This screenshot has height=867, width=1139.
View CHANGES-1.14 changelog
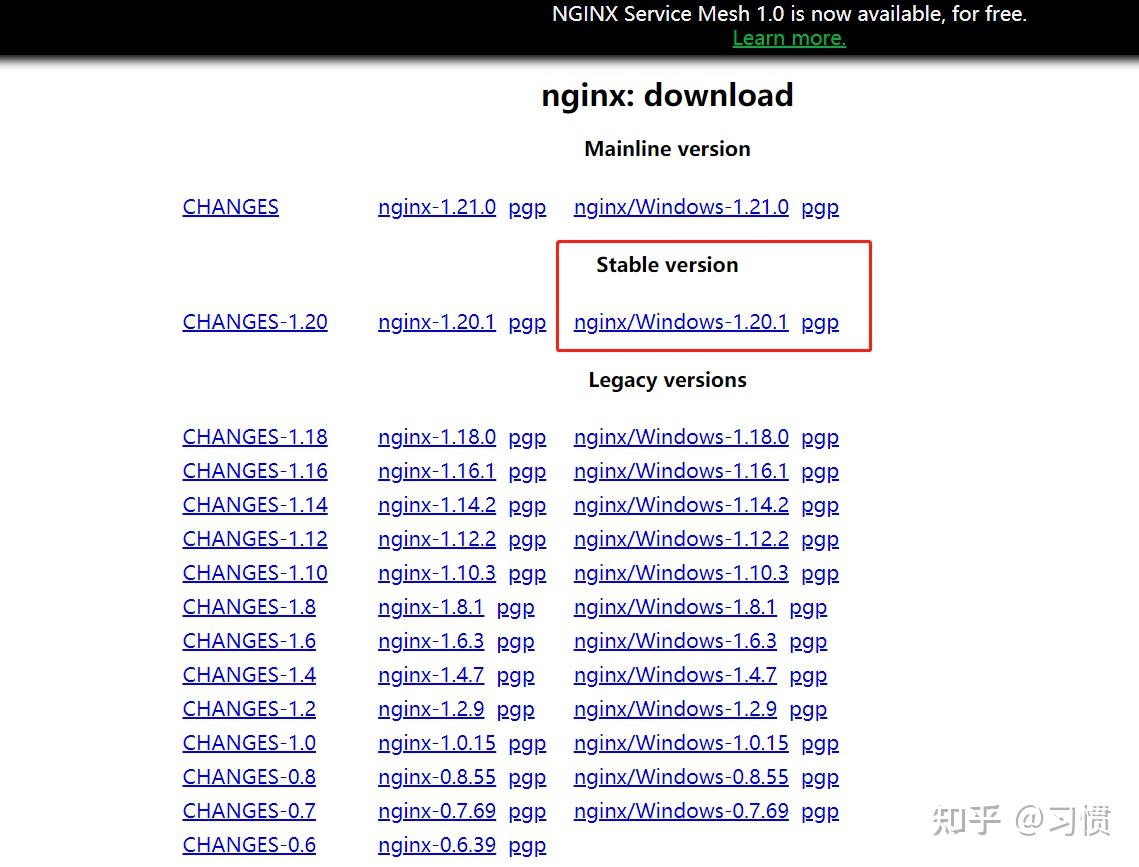[x=254, y=505]
